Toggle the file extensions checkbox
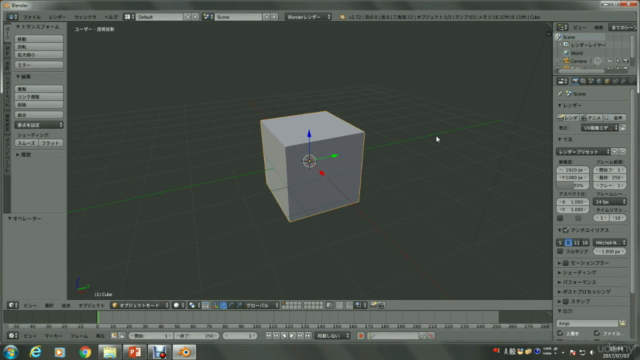 coord(597,333)
